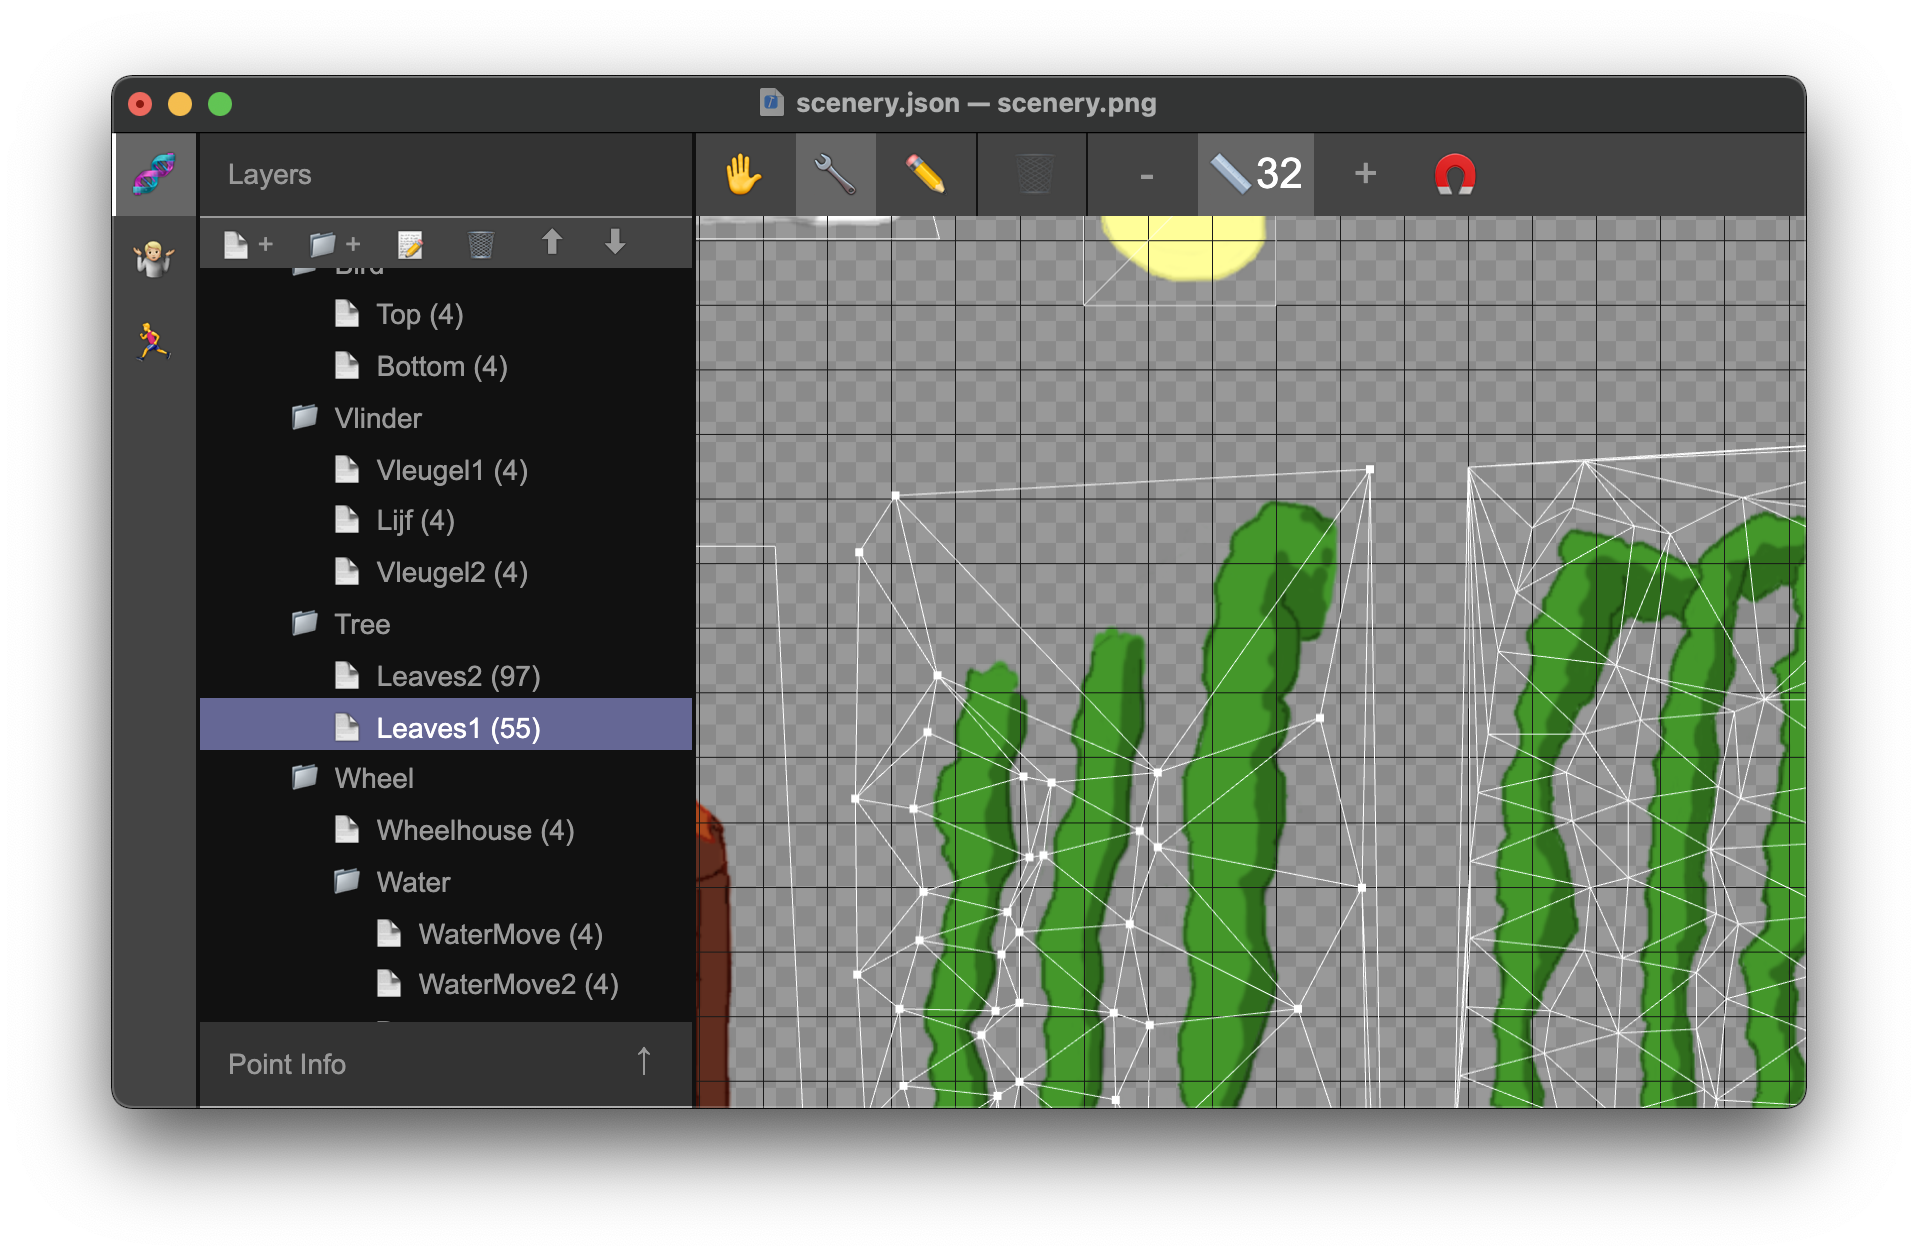
Task: Click file icon of Wheelhouse layer
Action: 347,829
